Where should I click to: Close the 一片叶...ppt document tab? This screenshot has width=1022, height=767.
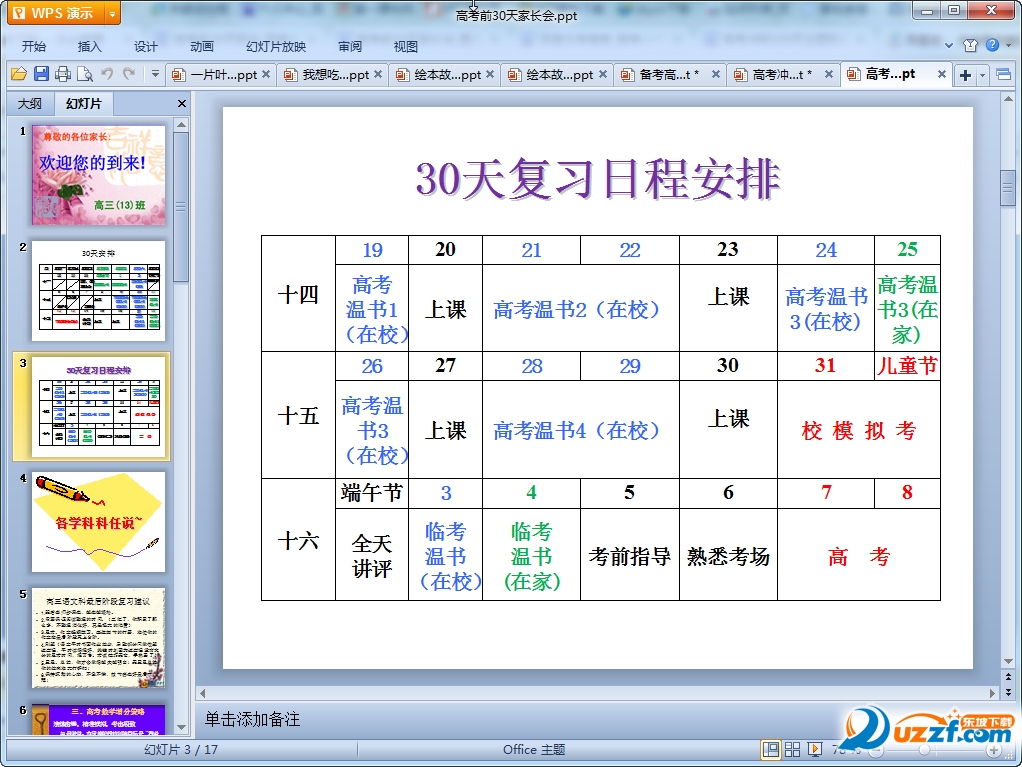tap(266, 74)
